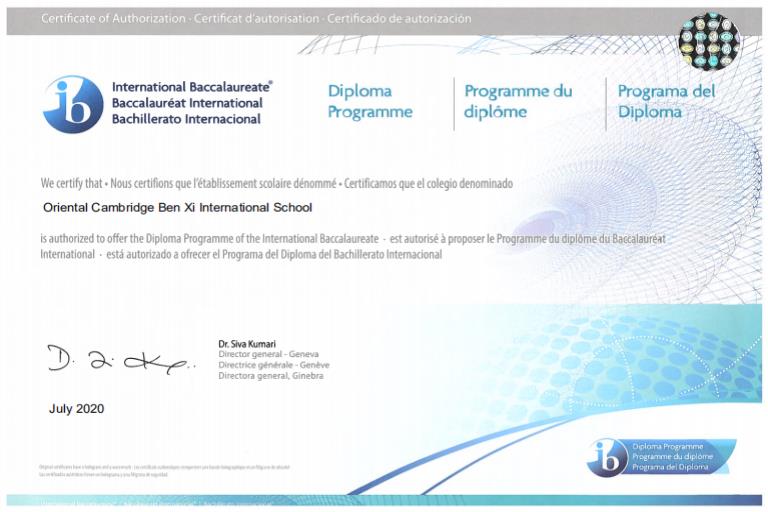Click 'Certificat d'autorisation' header text
The image size is (768, 512).
(257, 19)
